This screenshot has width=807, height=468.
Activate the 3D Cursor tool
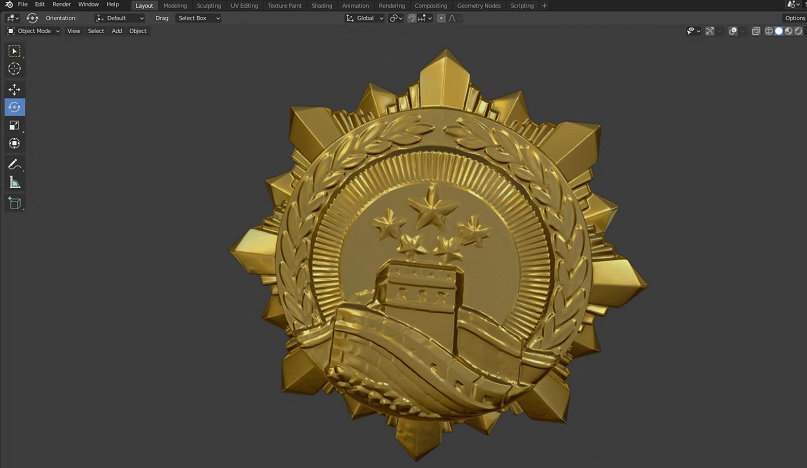(14, 68)
